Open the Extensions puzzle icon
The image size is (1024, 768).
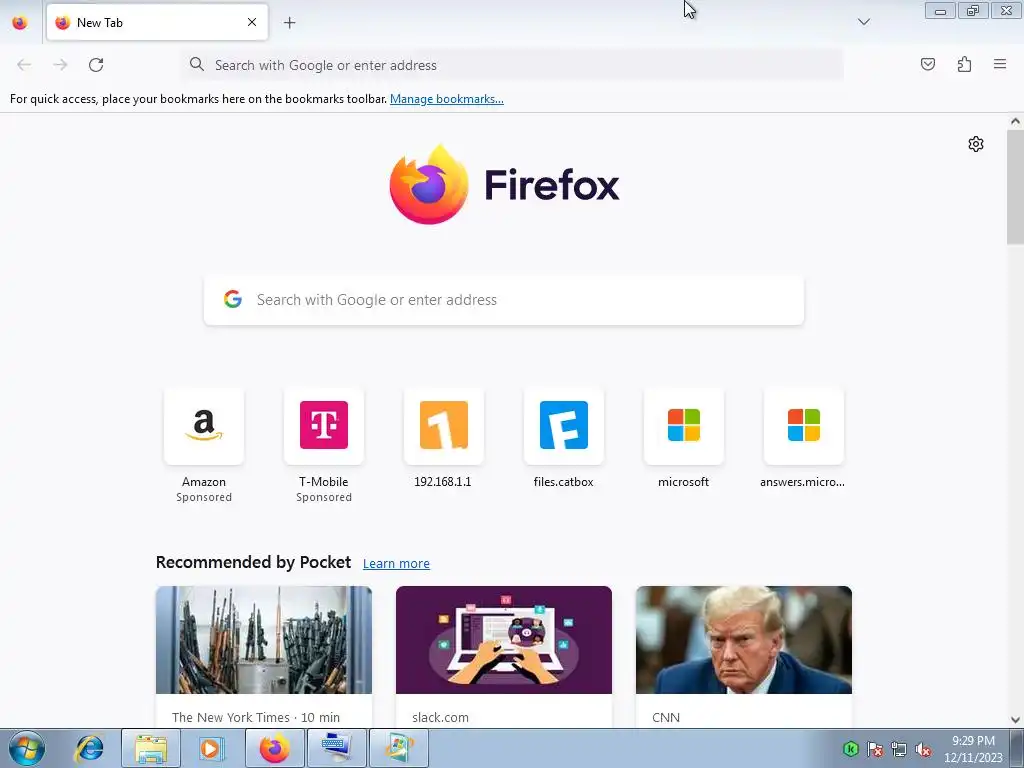[x=964, y=64]
